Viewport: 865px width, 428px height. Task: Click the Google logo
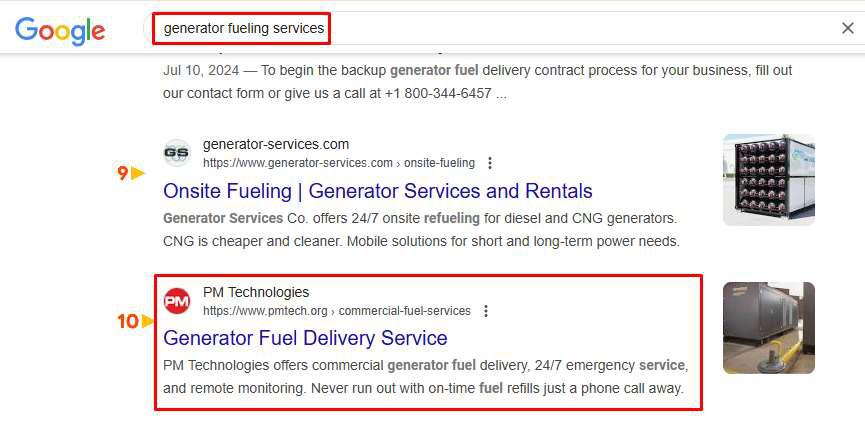pos(60,30)
